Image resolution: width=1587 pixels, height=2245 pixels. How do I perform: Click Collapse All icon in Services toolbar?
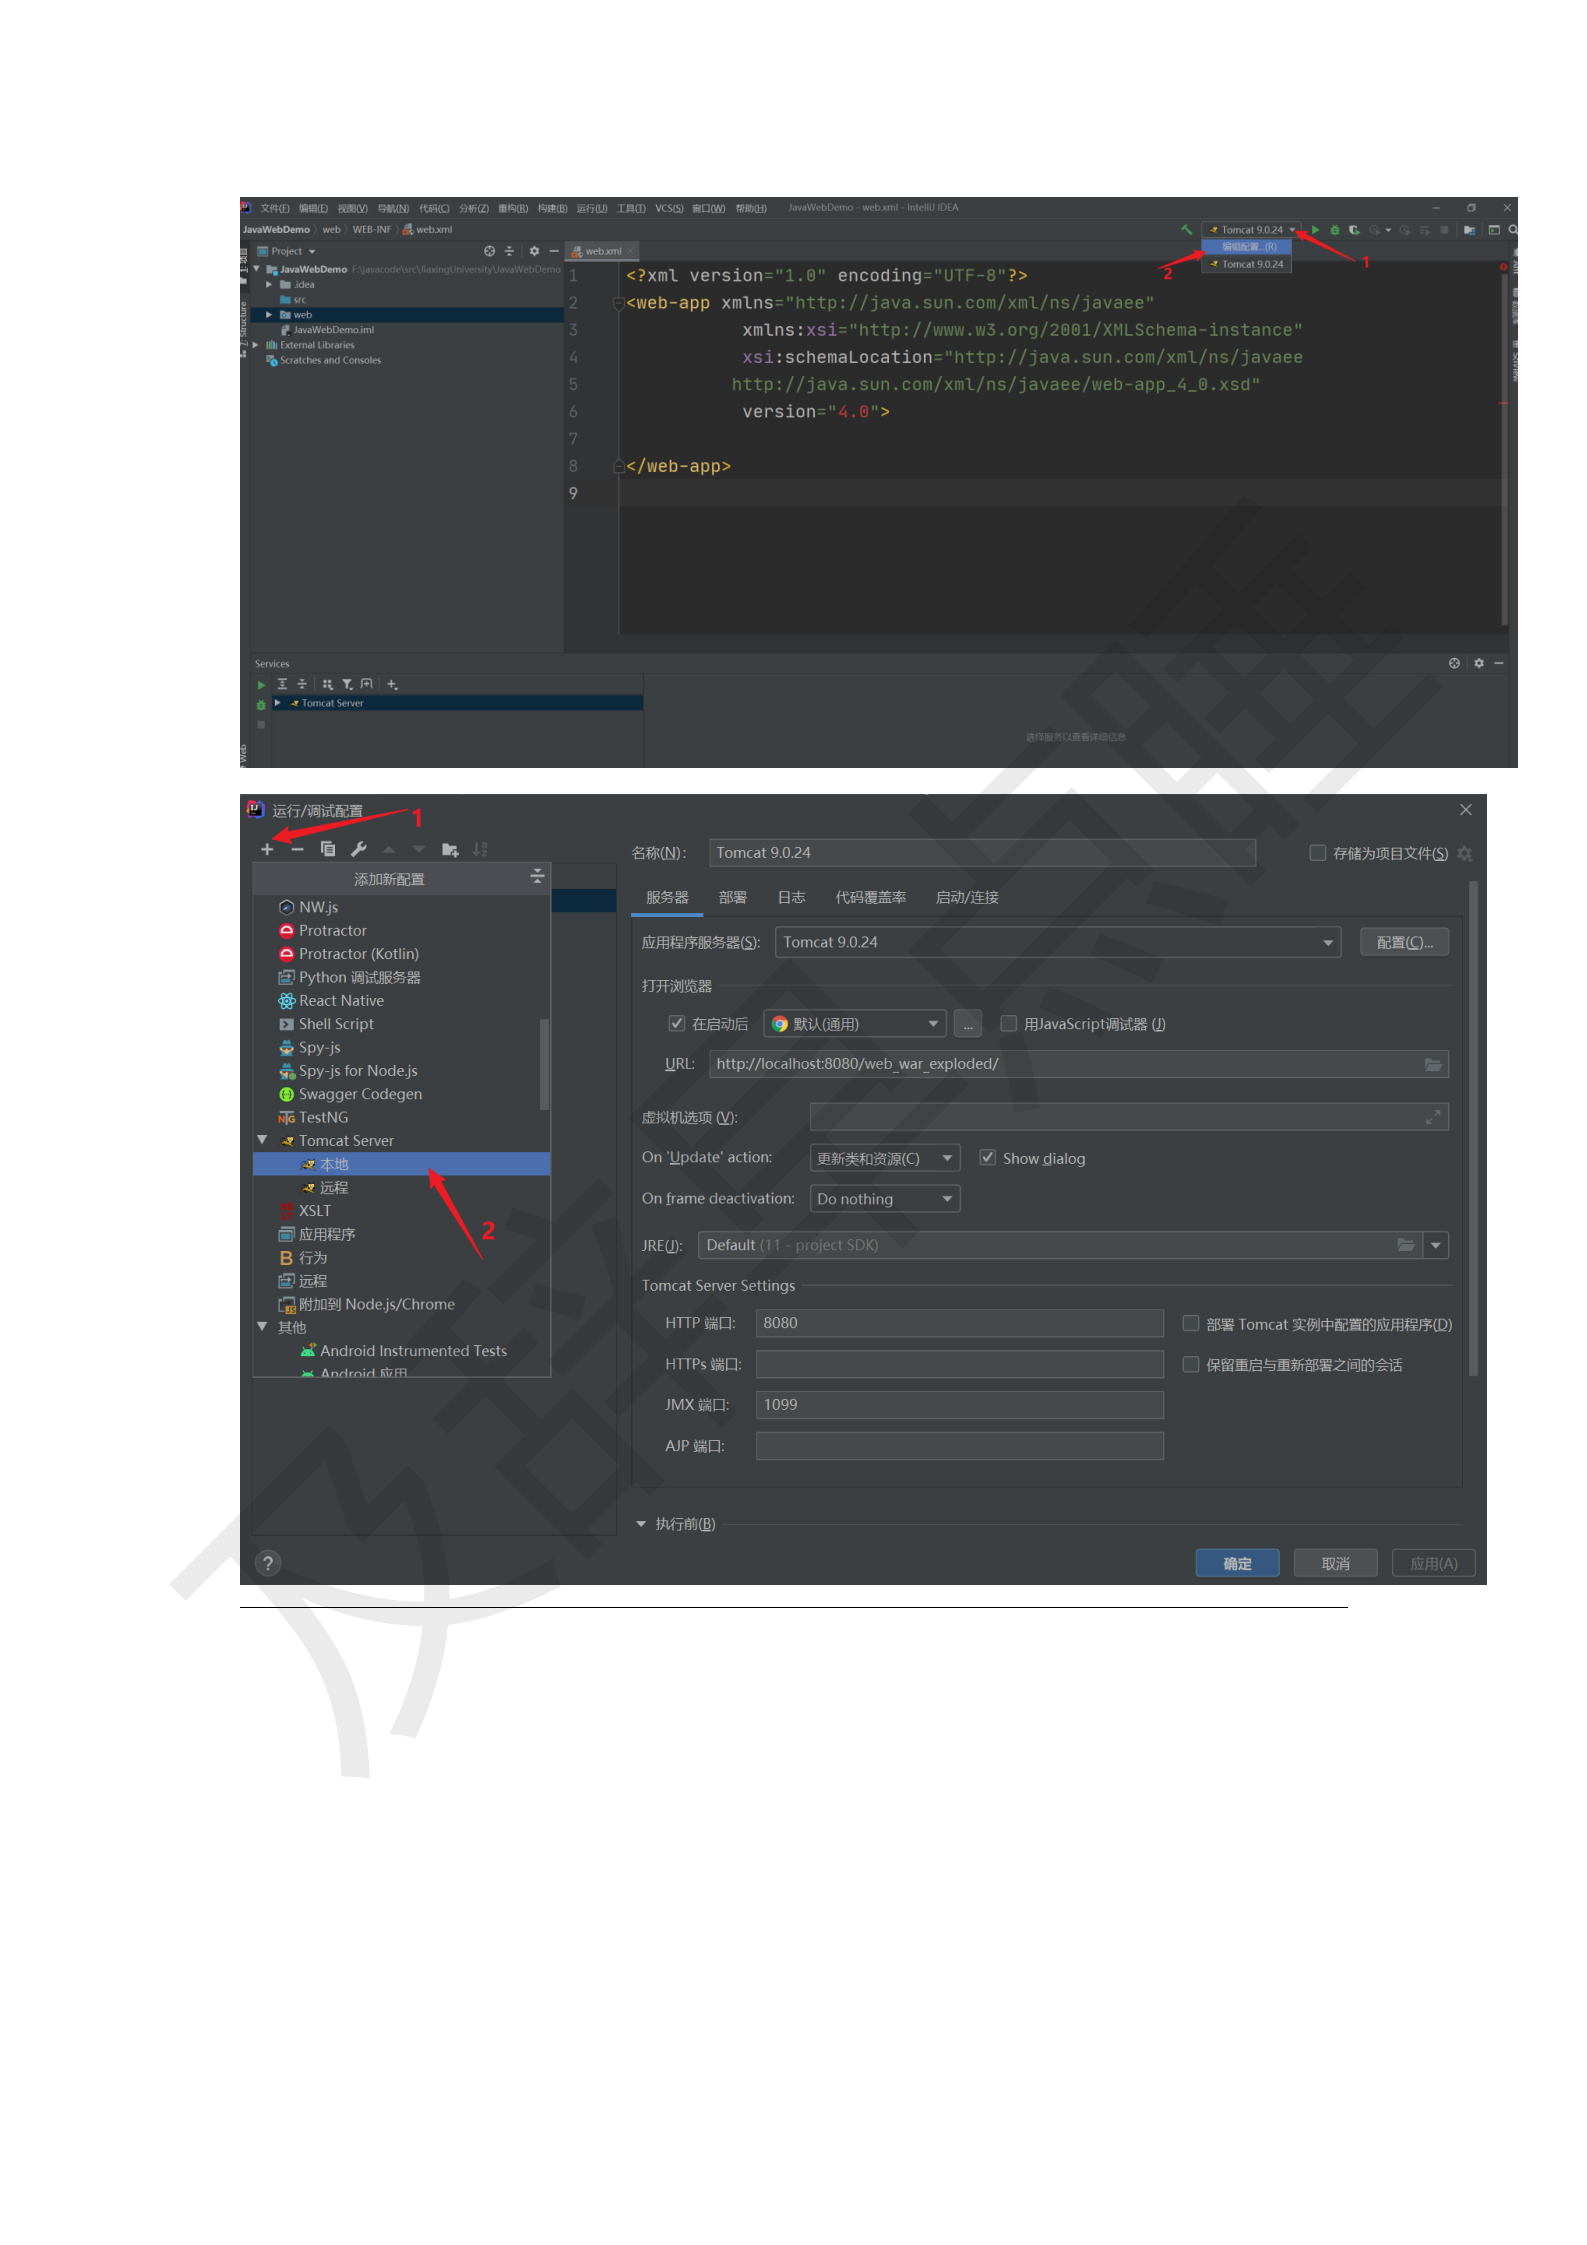302,684
